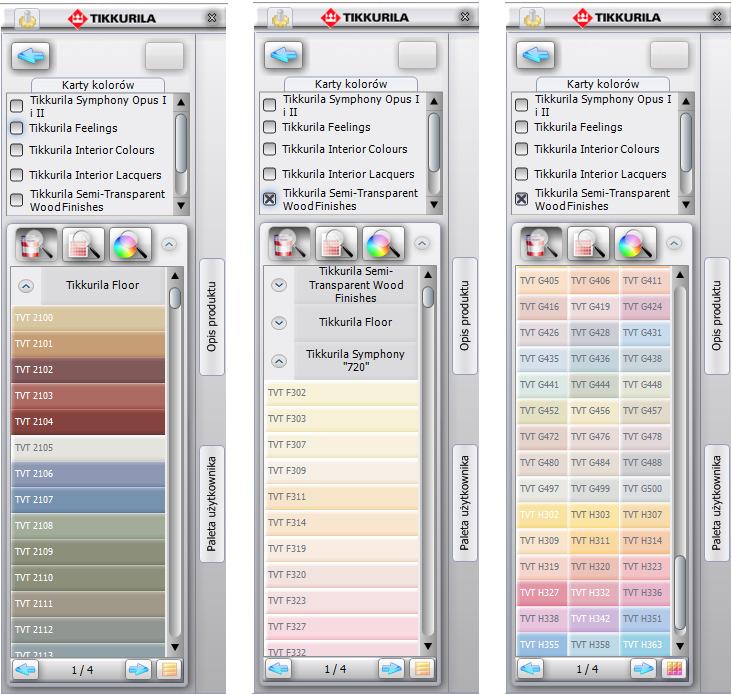Select the TVT 2107 blue swatch

pos(88,500)
